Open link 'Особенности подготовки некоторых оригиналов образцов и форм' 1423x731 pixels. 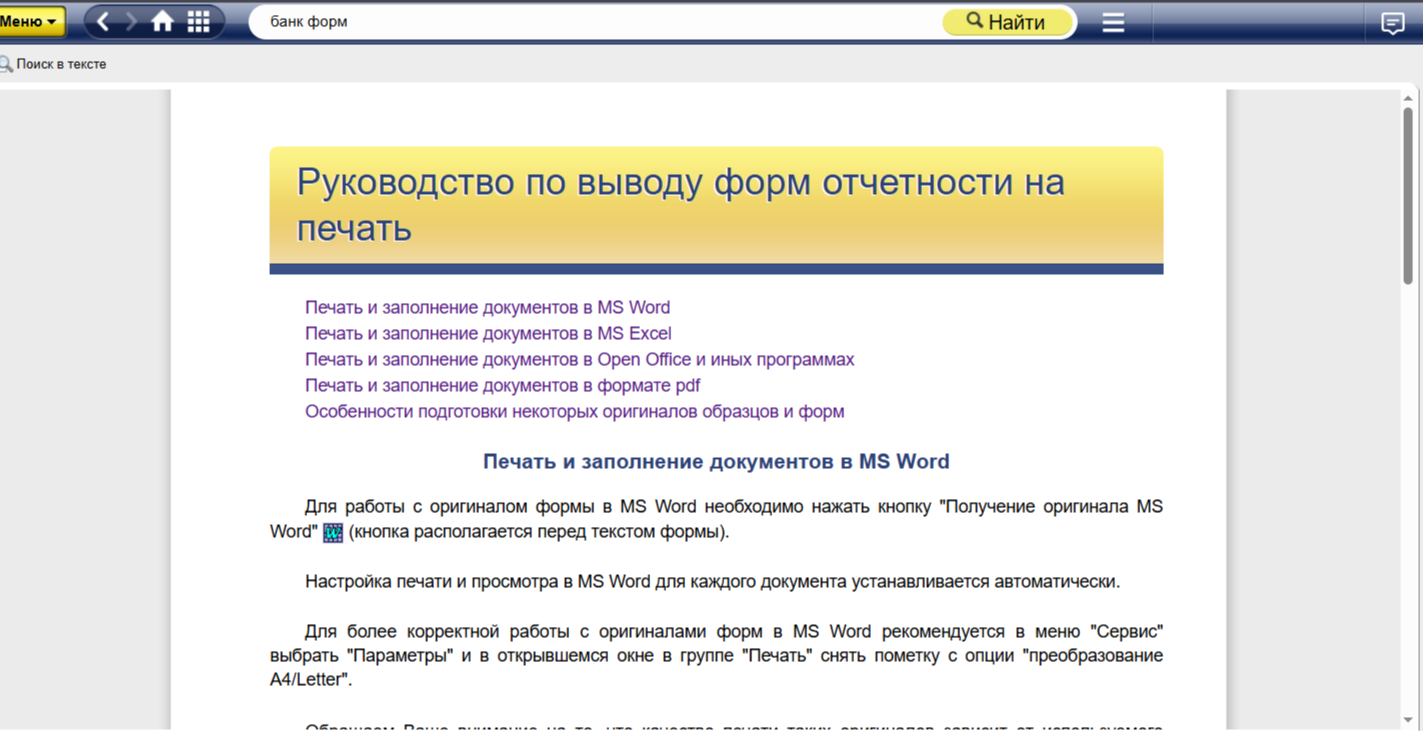pyautogui.click(x=574, y=411)
